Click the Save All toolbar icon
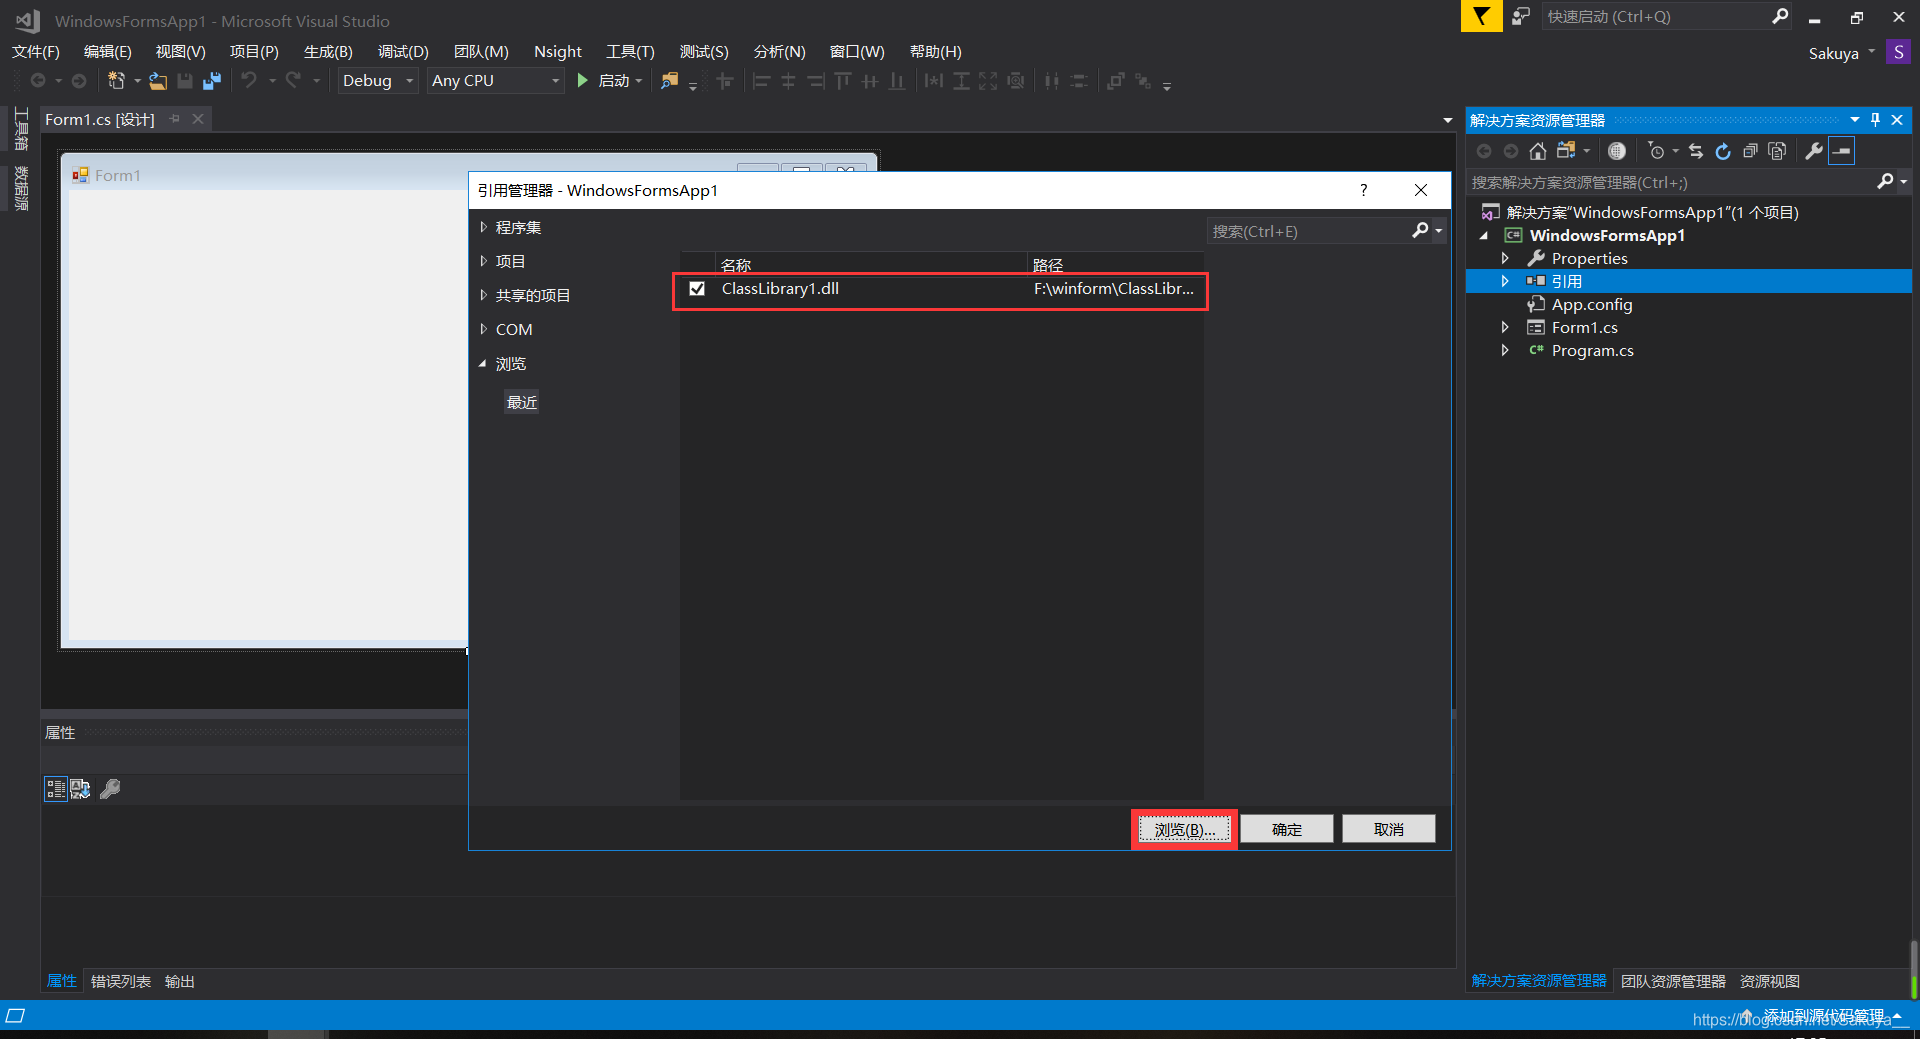The image size is (1920, 1039). (x=212, y=81)
